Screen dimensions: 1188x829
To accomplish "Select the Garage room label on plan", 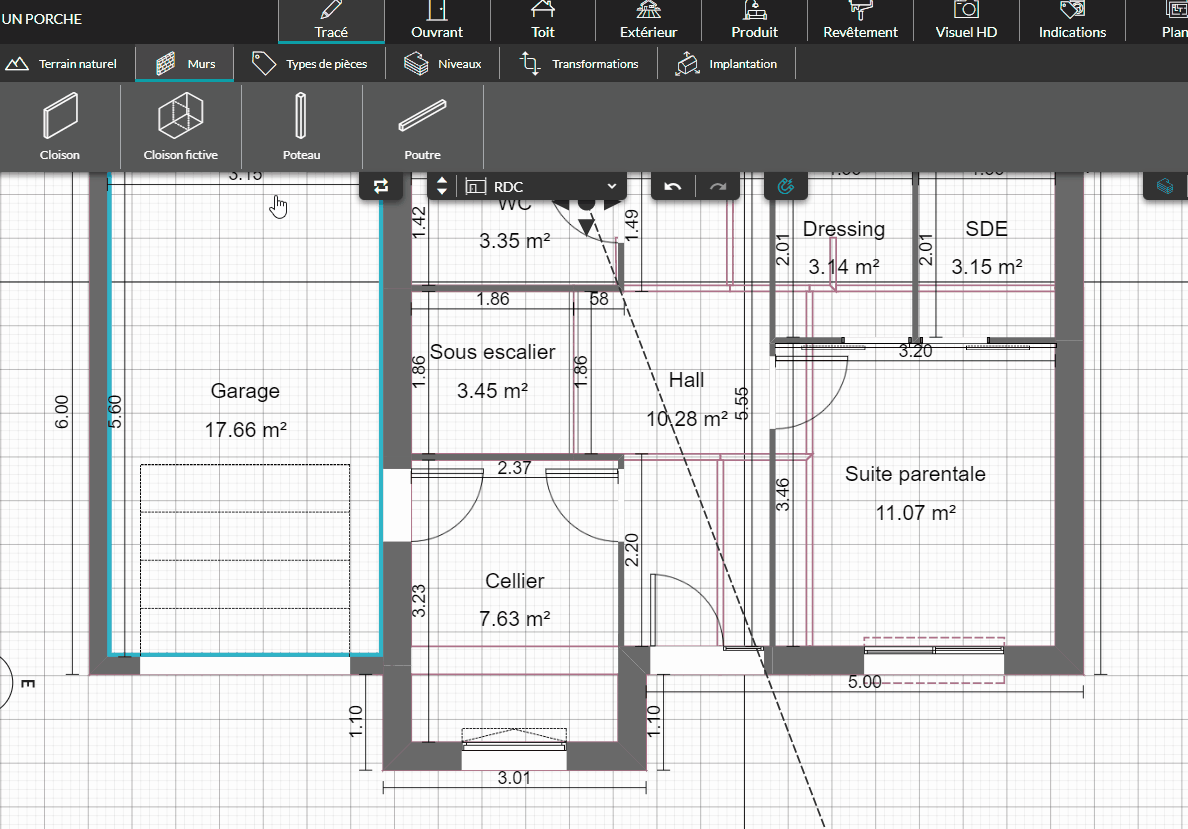I will click(245, 391).
